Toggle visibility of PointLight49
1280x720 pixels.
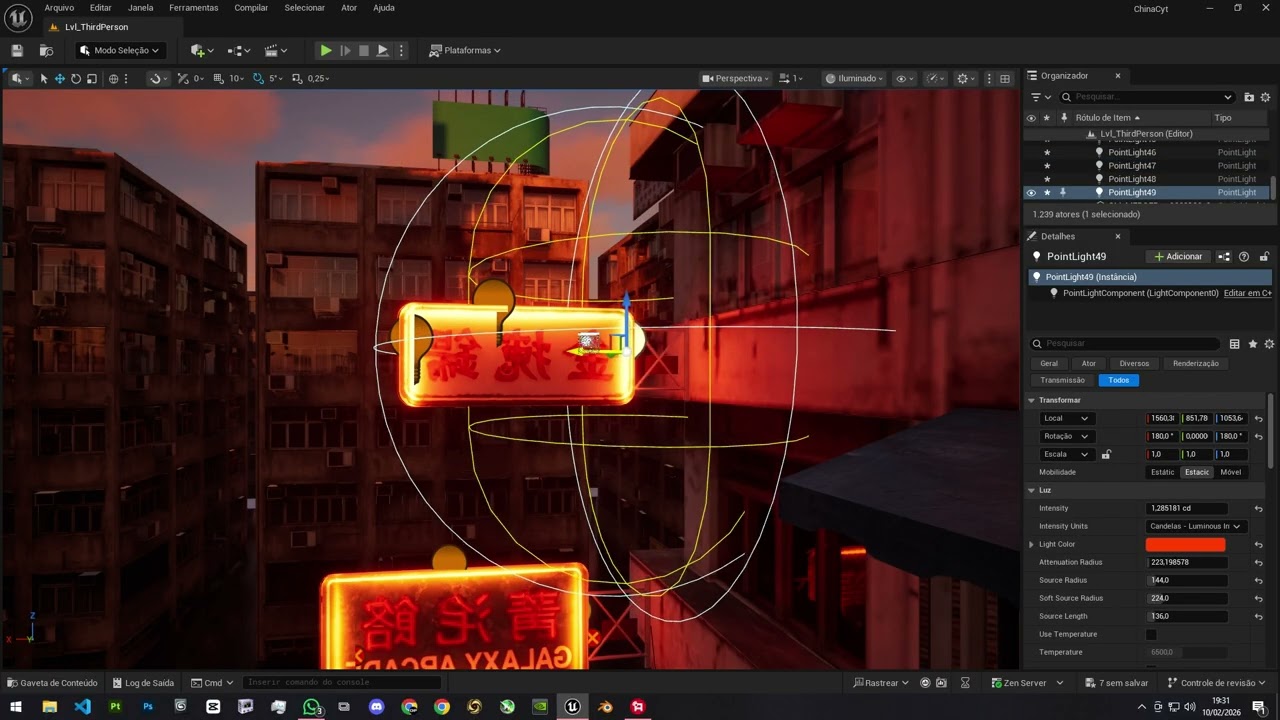(x=1031, y=192)
